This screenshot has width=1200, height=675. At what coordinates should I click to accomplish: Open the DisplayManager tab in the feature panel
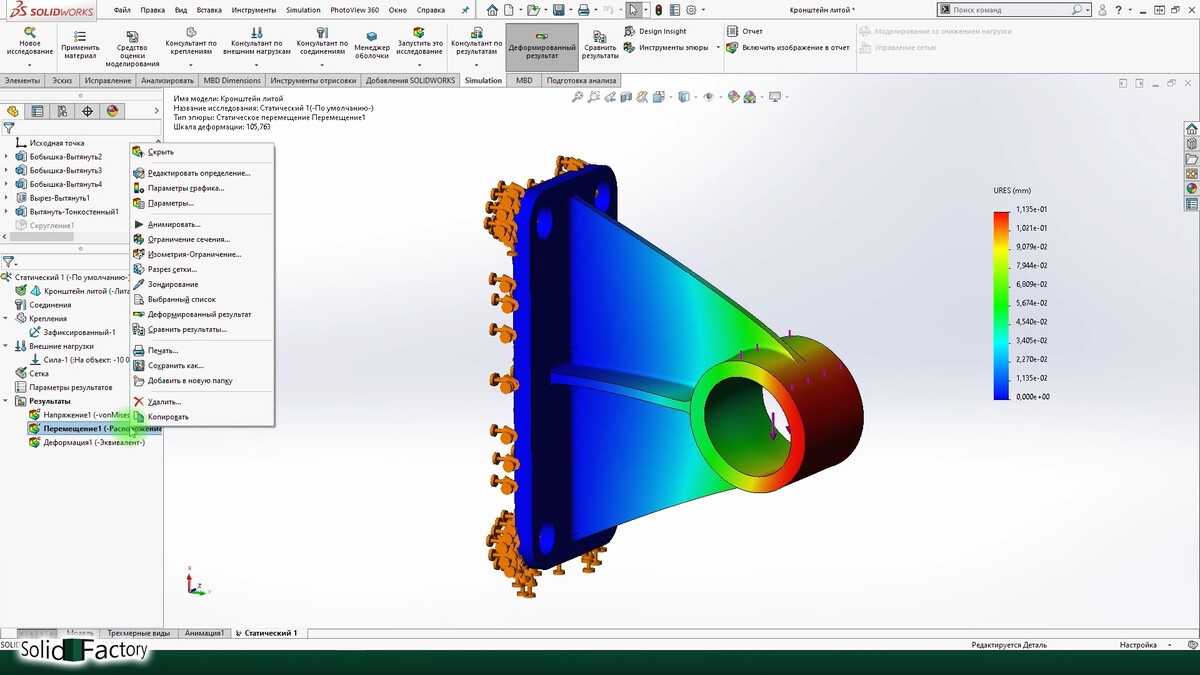(113, 111)
